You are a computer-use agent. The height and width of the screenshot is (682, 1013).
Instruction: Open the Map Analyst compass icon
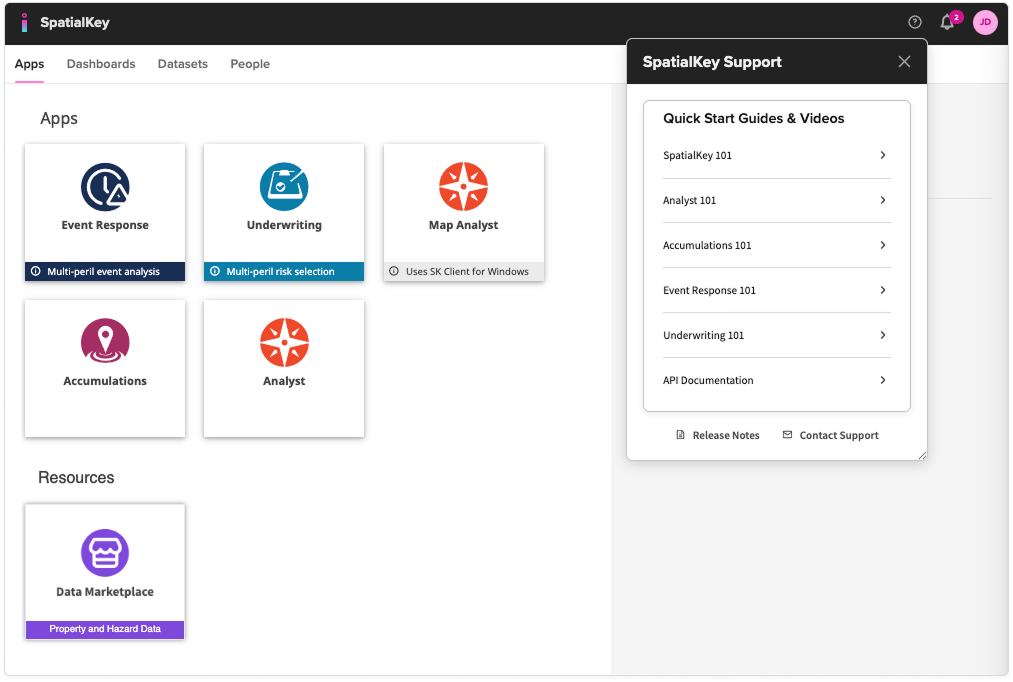click(463, 187)
